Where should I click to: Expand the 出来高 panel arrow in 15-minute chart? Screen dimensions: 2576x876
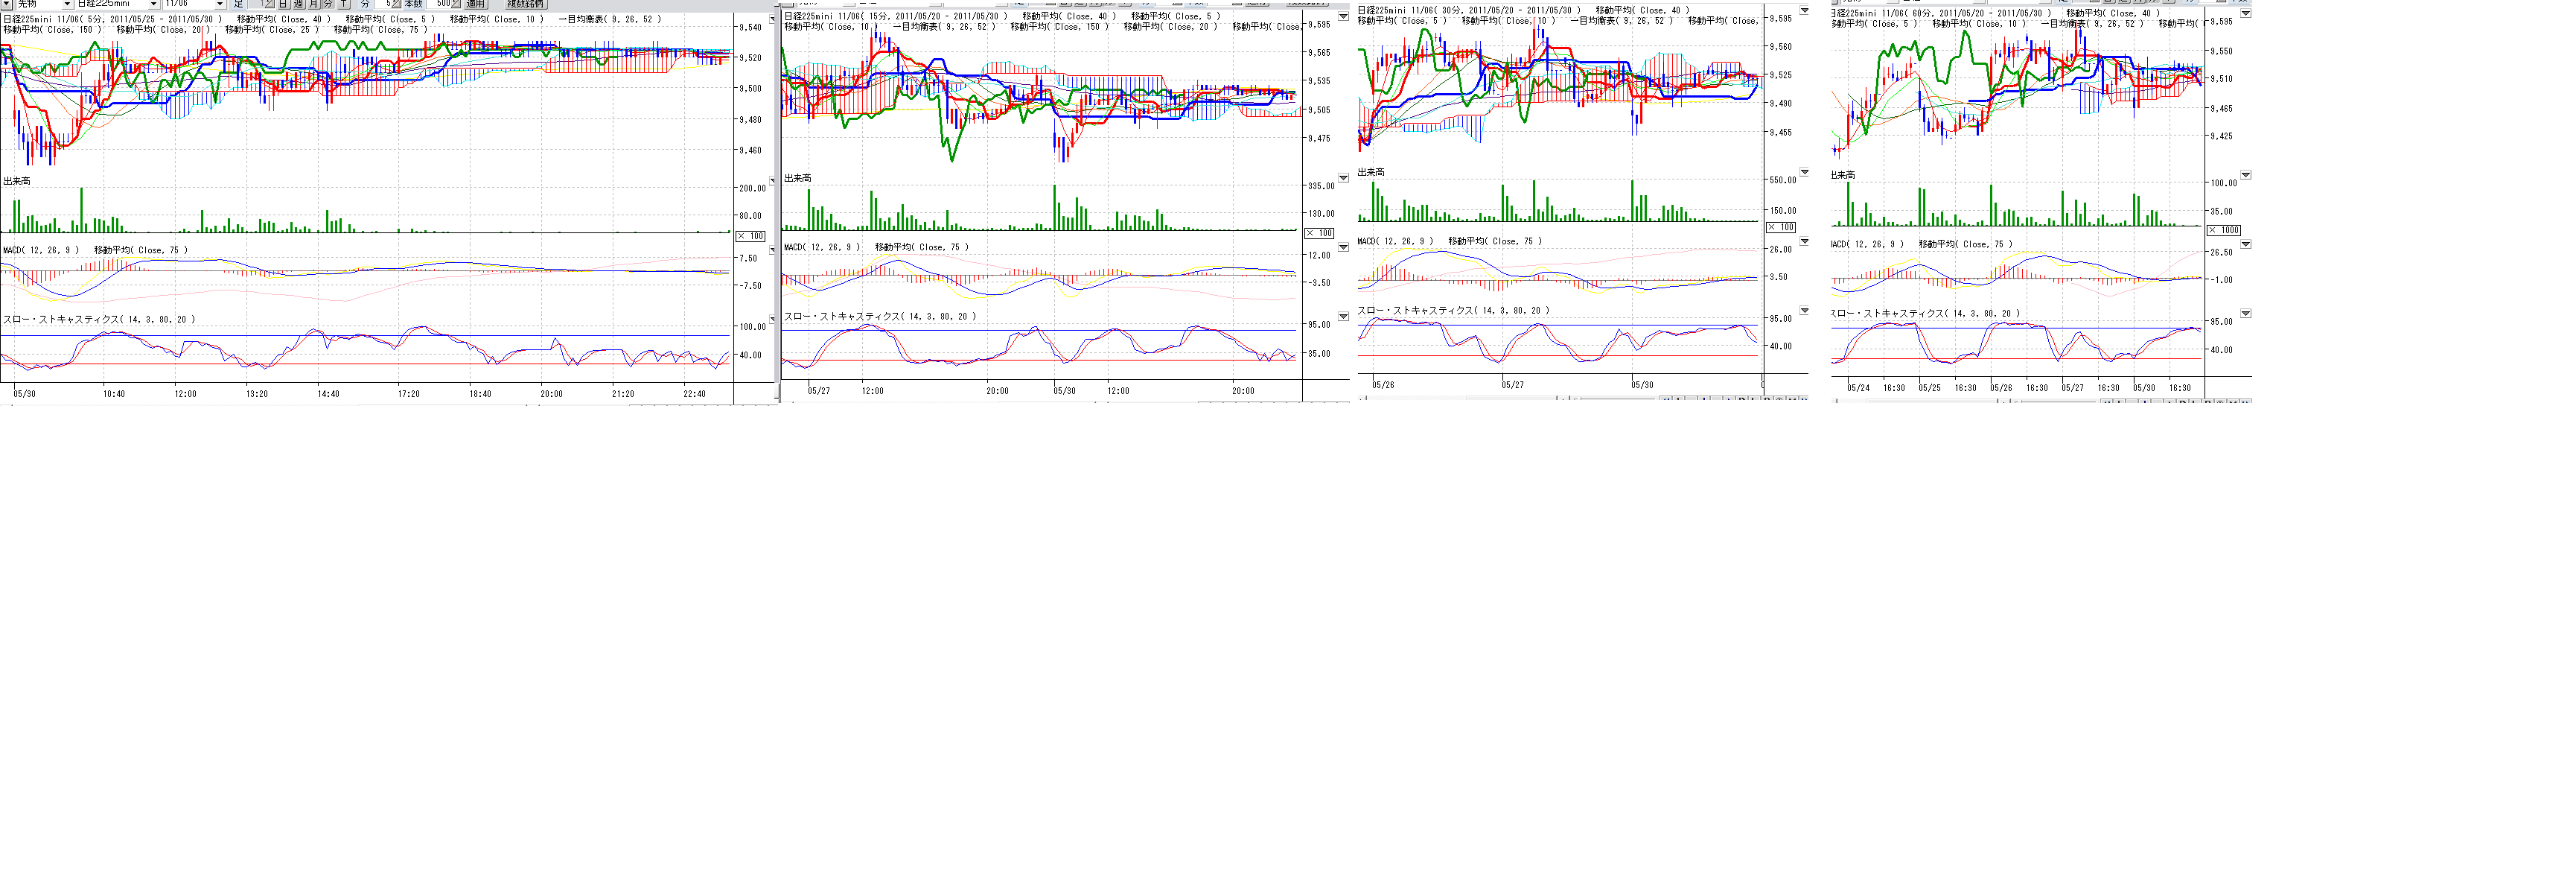(x=1343, y=178)
